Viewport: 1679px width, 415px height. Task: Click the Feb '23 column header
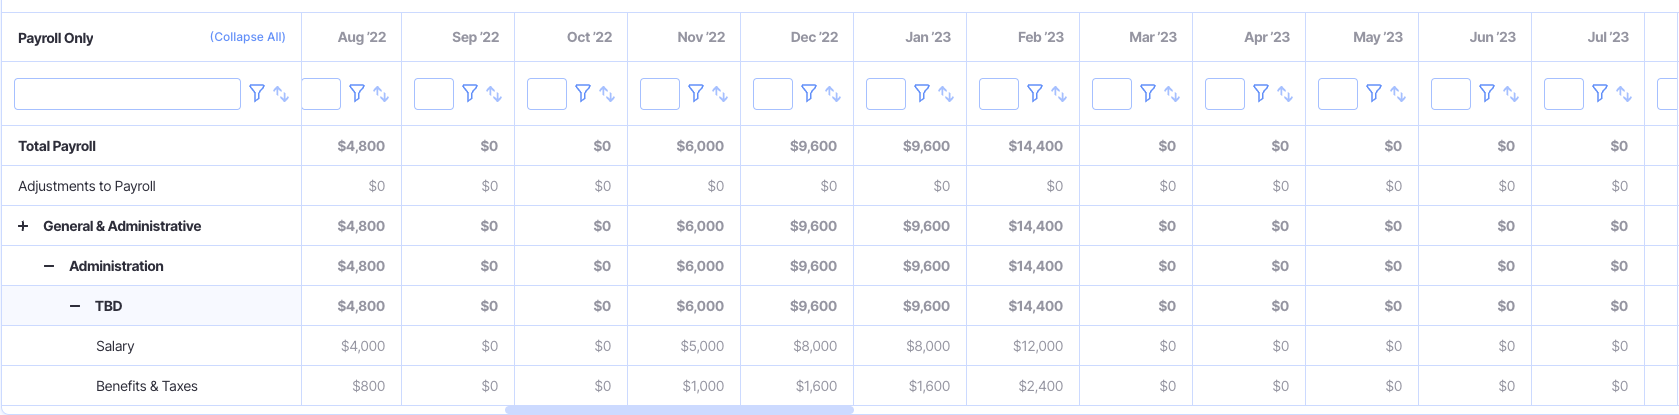tap(1040, 37)
